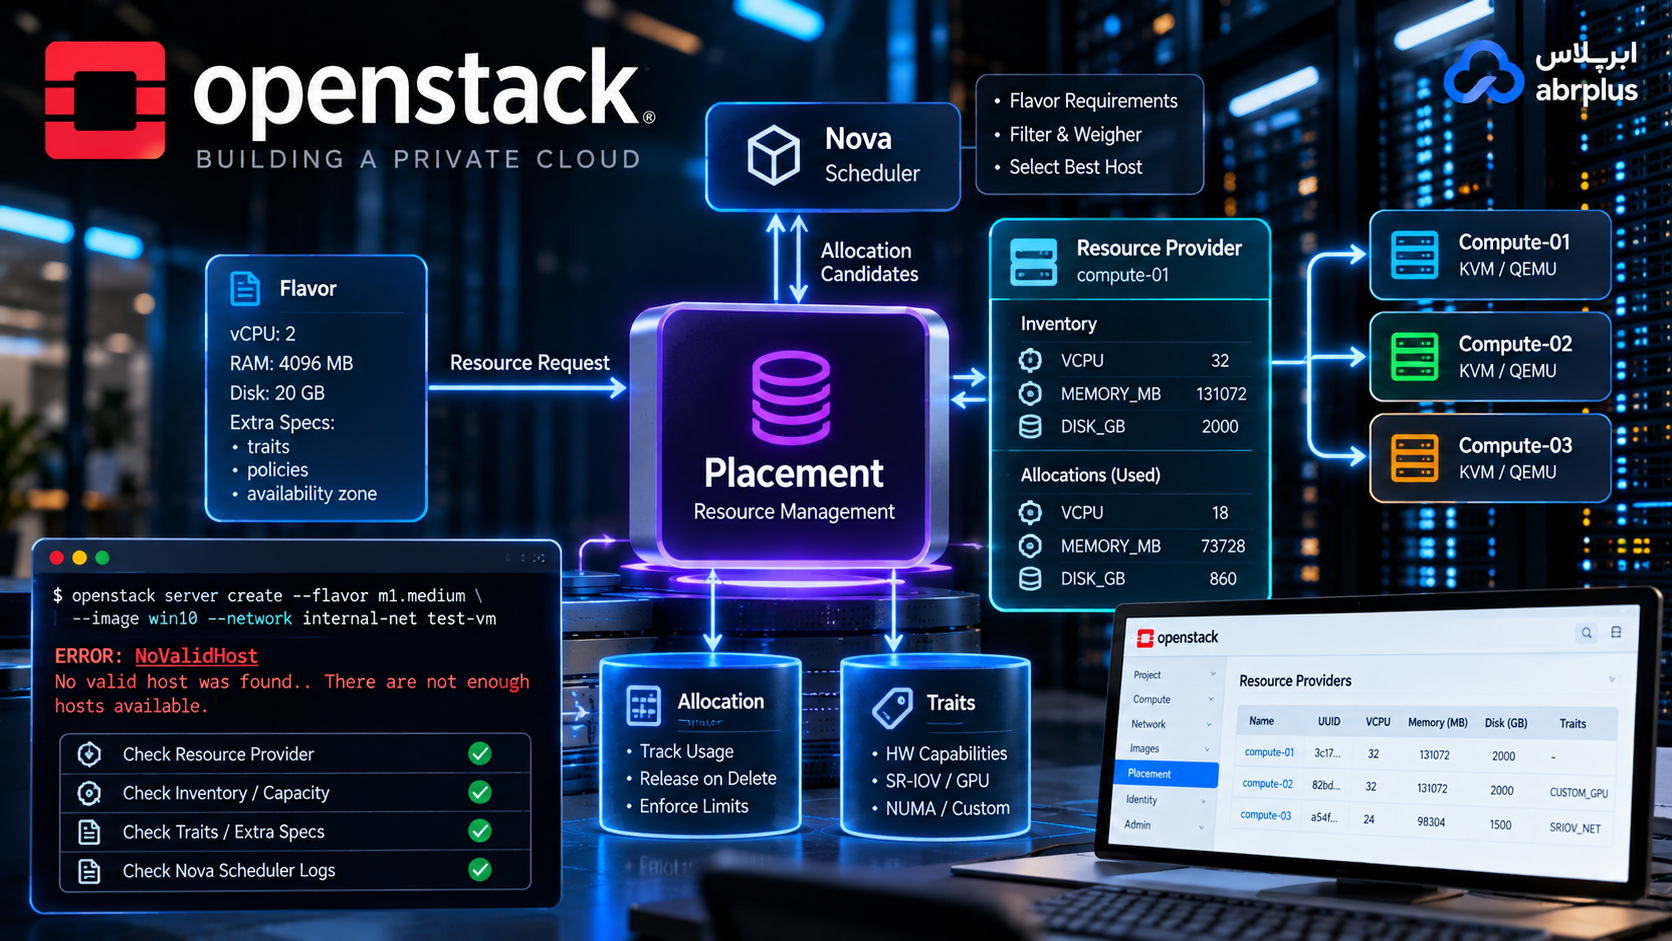
Task: Click the "Resource Request" arrow label
Action: point(529,363)
